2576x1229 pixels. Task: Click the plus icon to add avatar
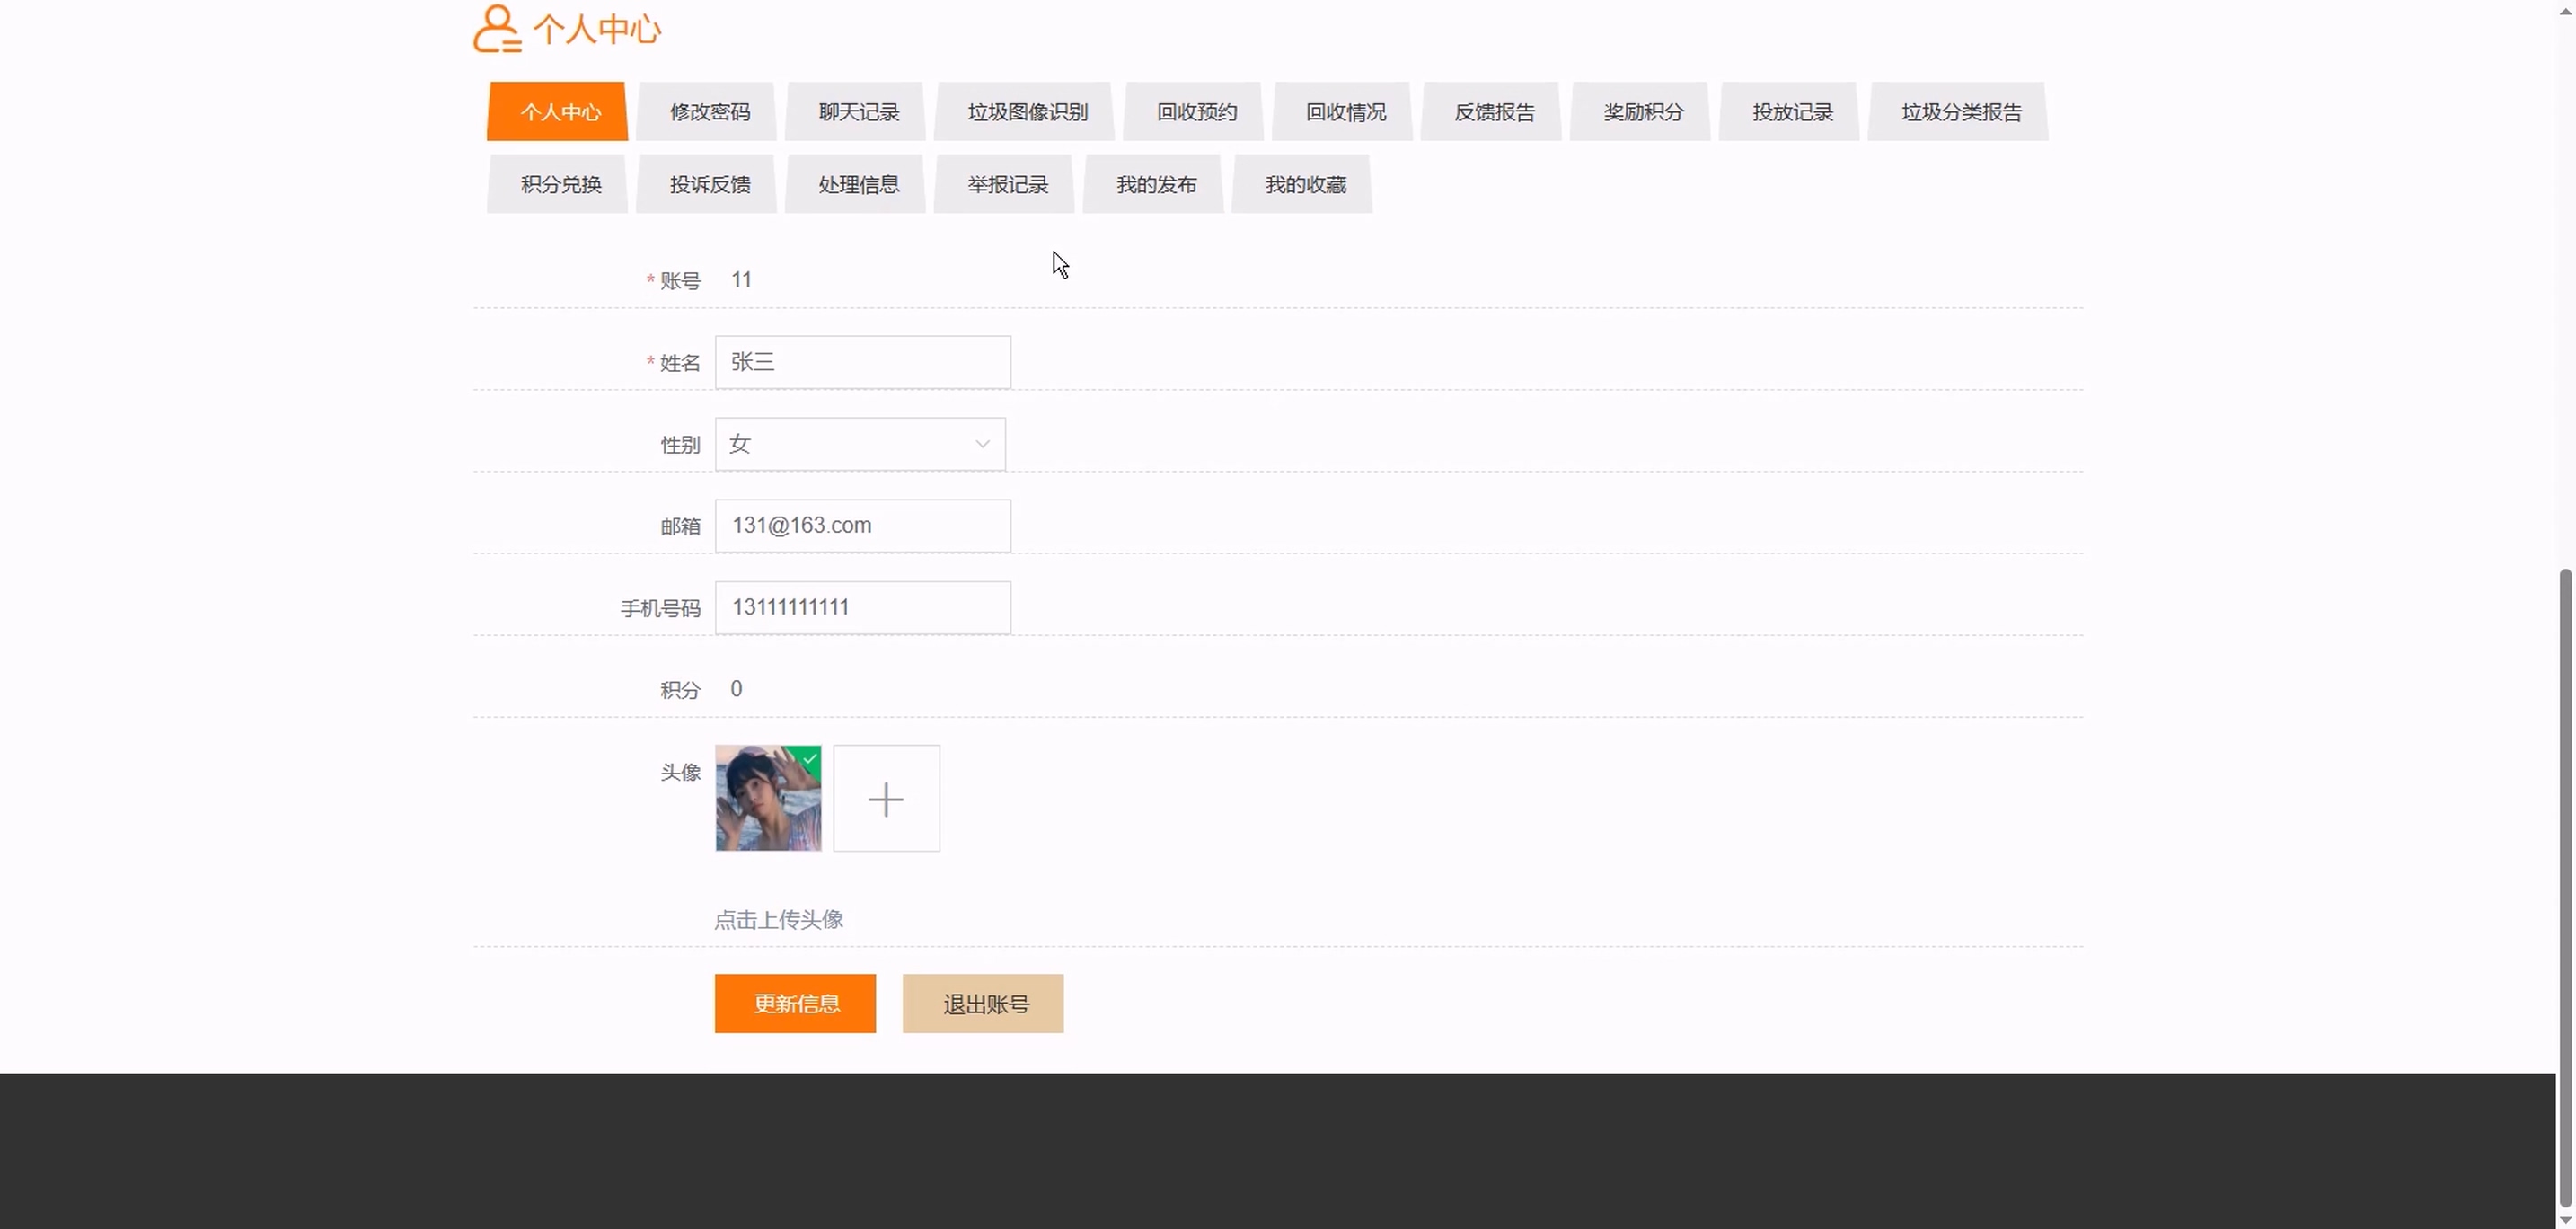tap(886, 799)
